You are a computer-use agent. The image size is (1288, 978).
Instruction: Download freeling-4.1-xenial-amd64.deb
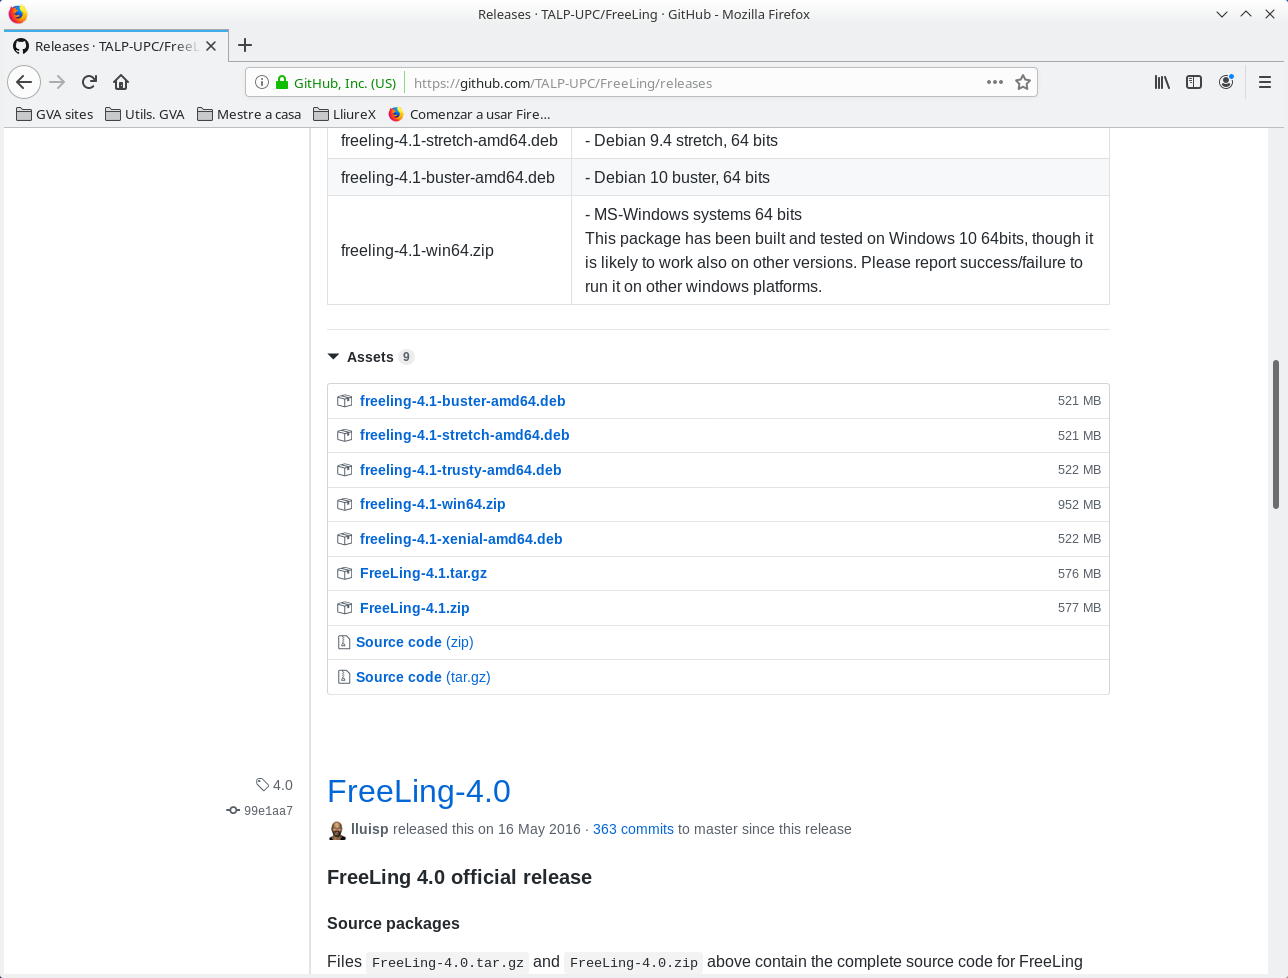tap(461, 539)
